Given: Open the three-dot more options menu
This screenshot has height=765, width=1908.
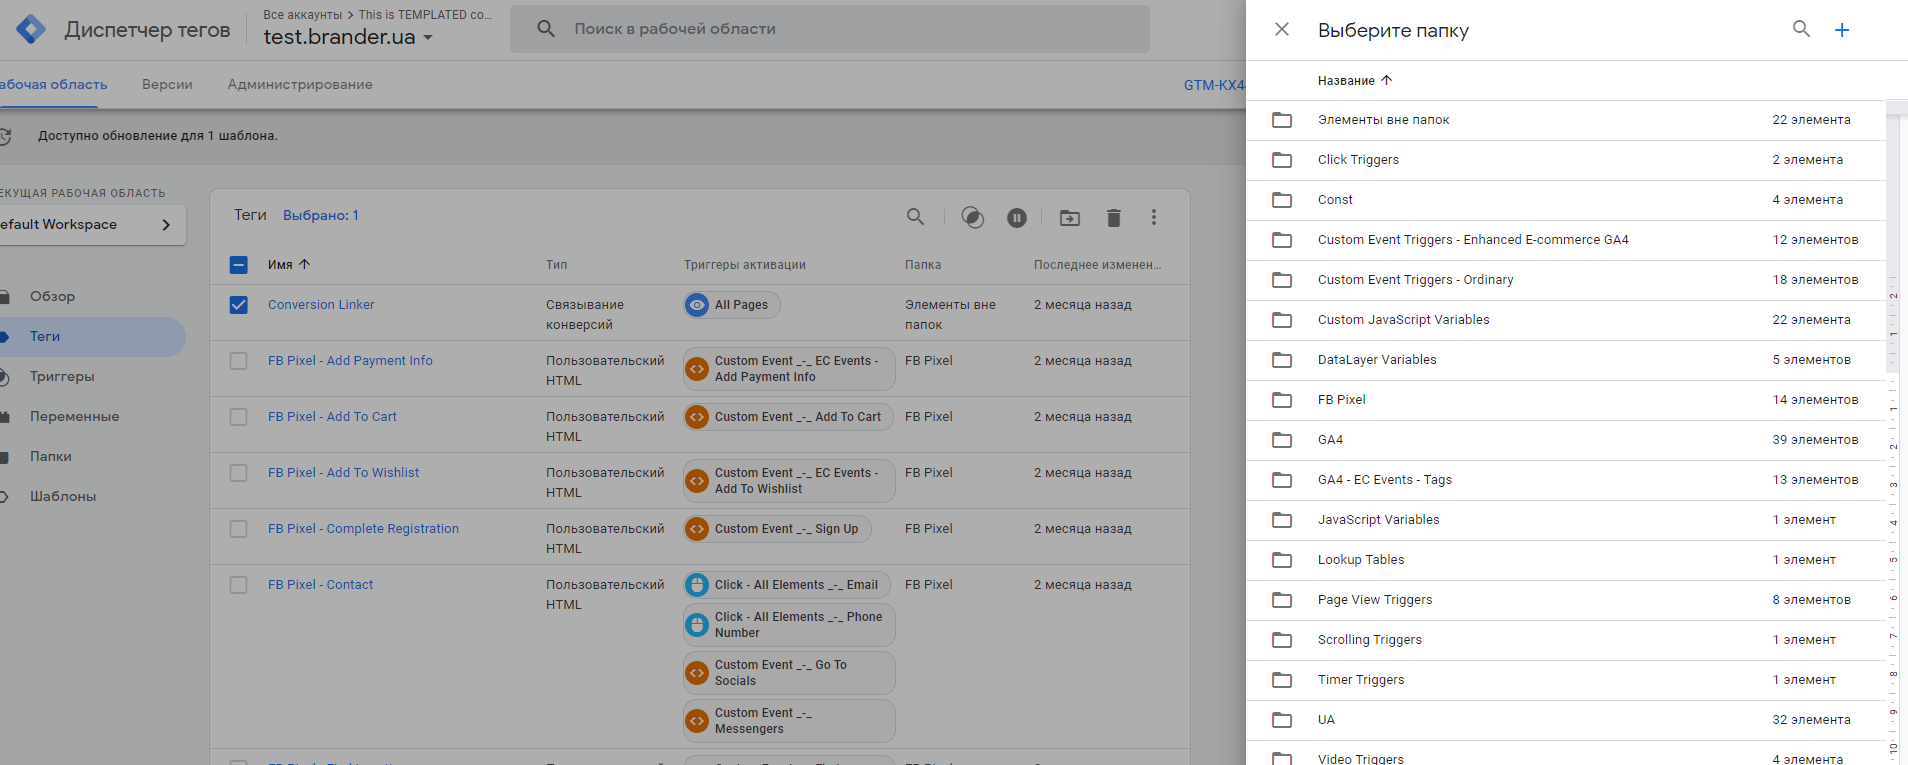Looking at the screenshot, I should (1154, 218).
